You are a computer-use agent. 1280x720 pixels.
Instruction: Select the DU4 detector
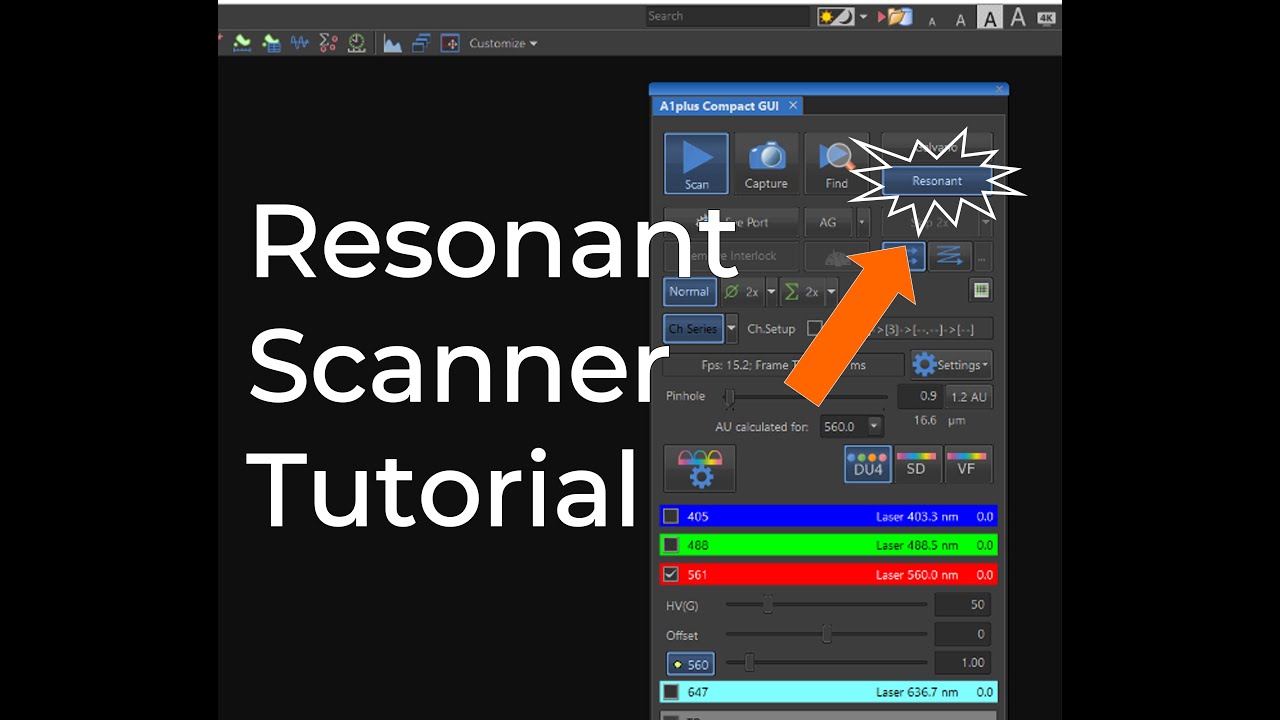(868, 465)
